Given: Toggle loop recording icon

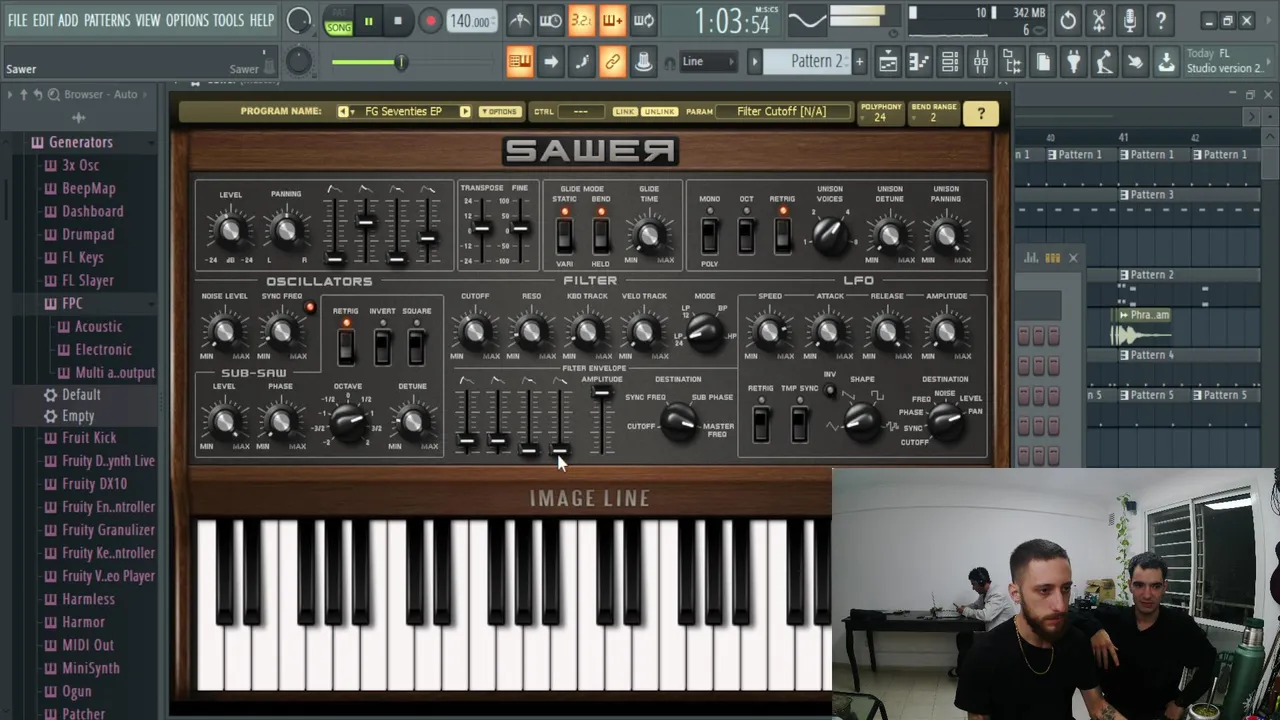Looking at the screenshot, I should tap(644, 20).
